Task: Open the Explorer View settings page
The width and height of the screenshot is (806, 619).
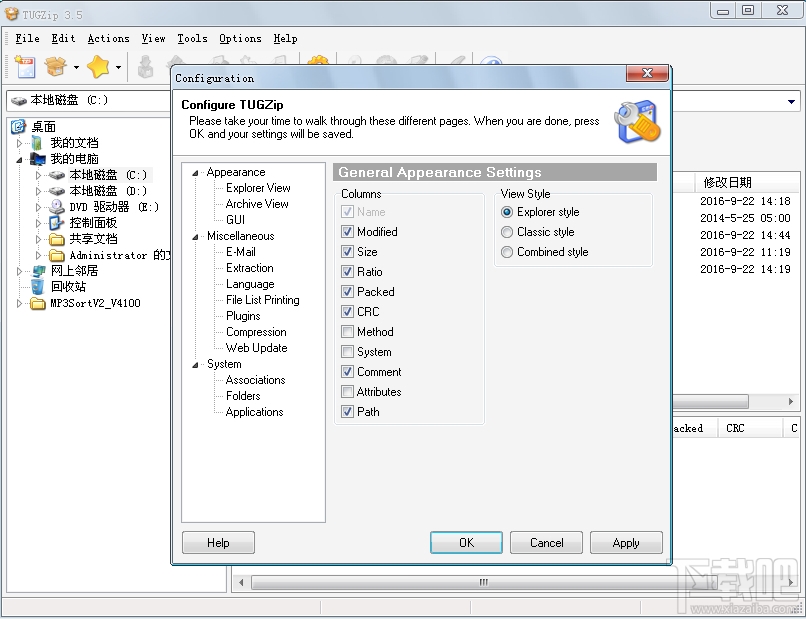Action: tap(258, 188)
